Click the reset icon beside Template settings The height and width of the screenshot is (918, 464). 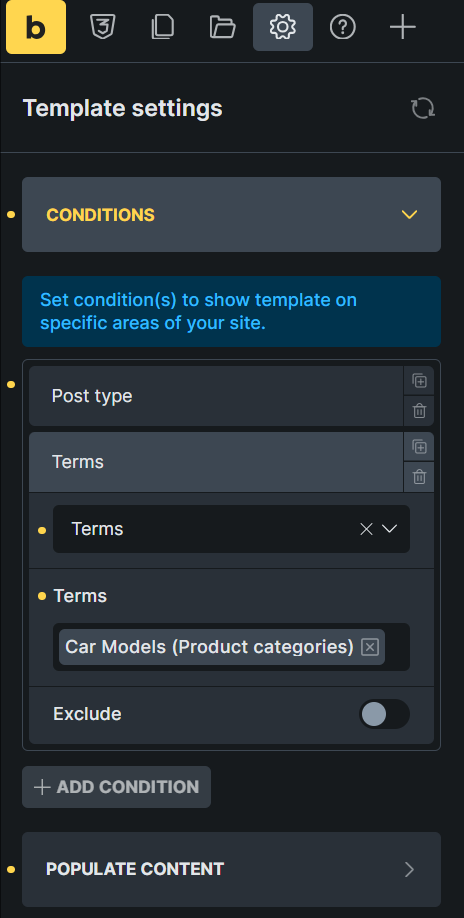tap(423, 109)
